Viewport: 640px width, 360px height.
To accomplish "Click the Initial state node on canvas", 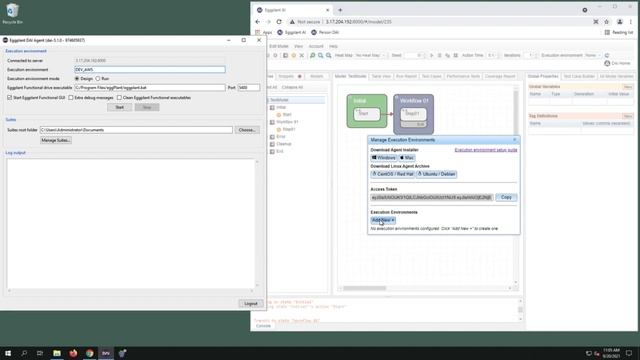I will (367, 111).
